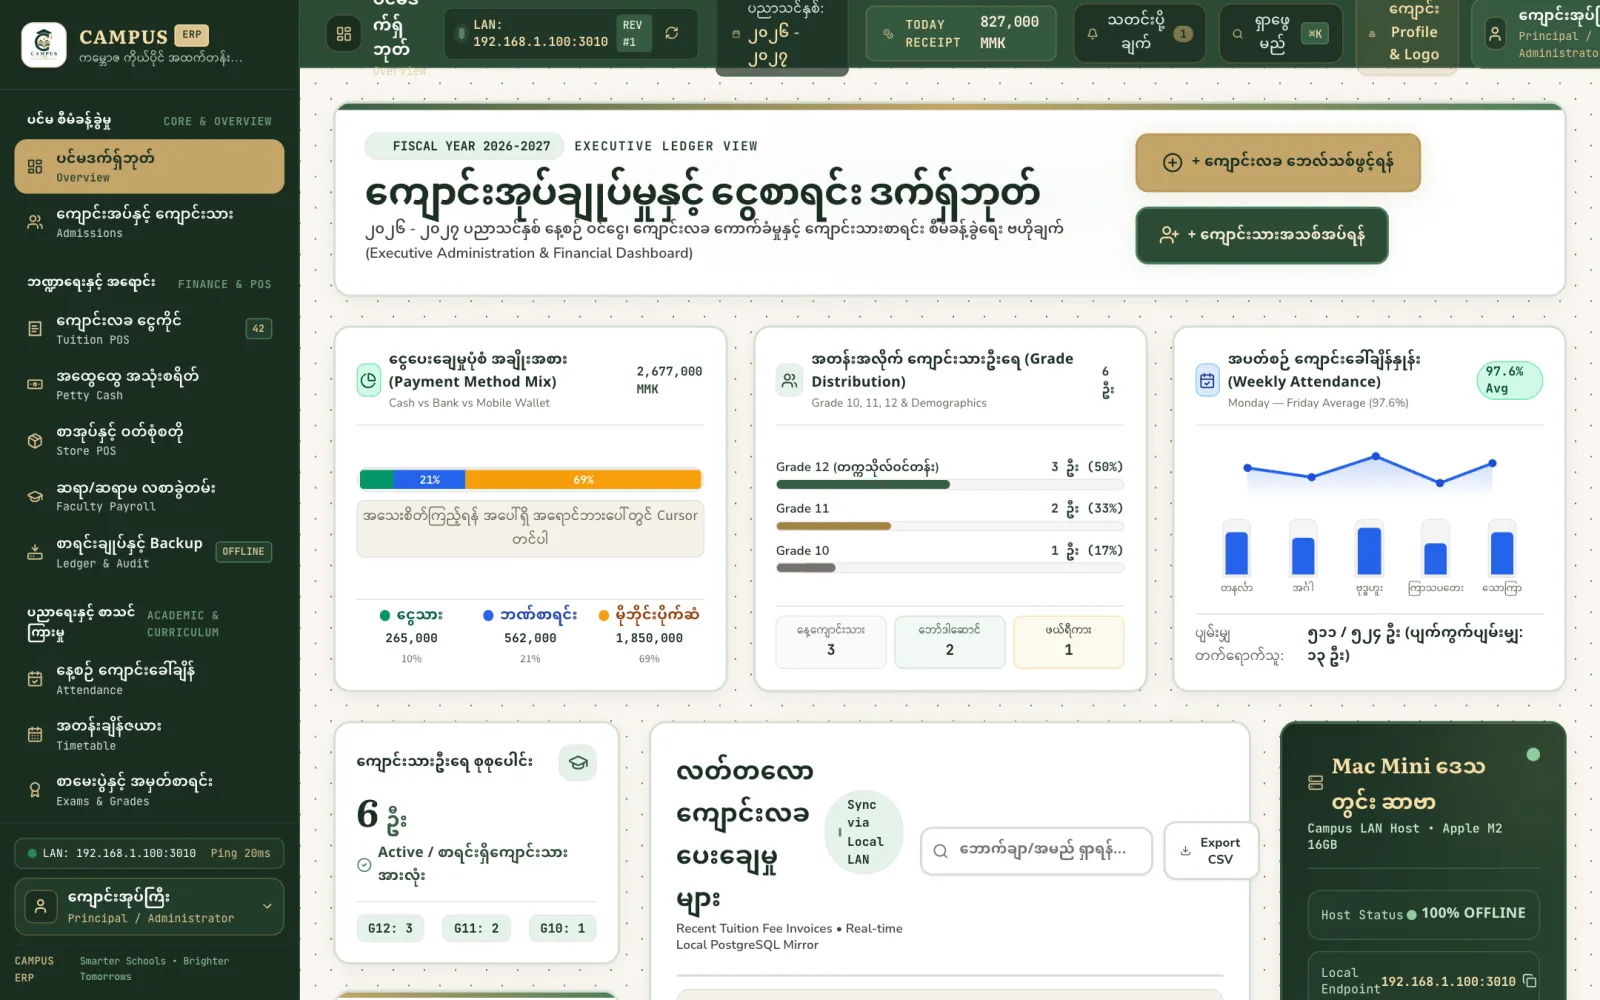Screen dimensions: 1600x1000
Task: Click the G11: 2 chip
Action: pyautogui.click(x=476, y=928)
